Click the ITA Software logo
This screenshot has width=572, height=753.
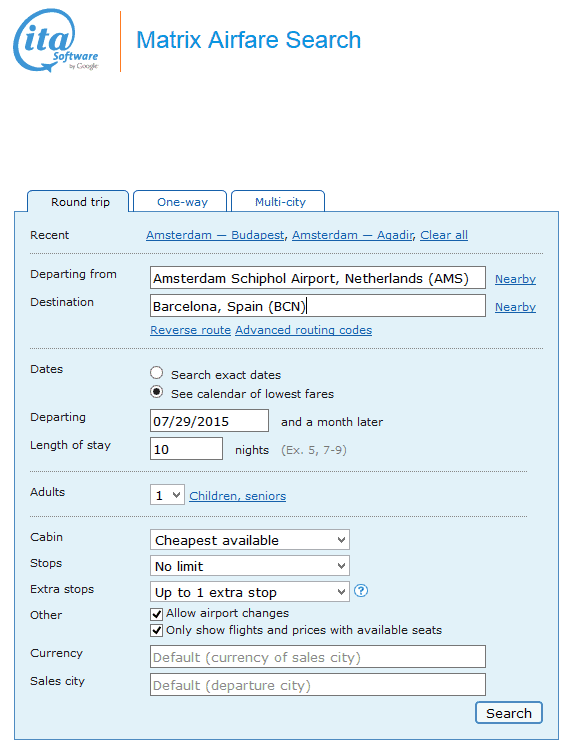click(55, 41)
